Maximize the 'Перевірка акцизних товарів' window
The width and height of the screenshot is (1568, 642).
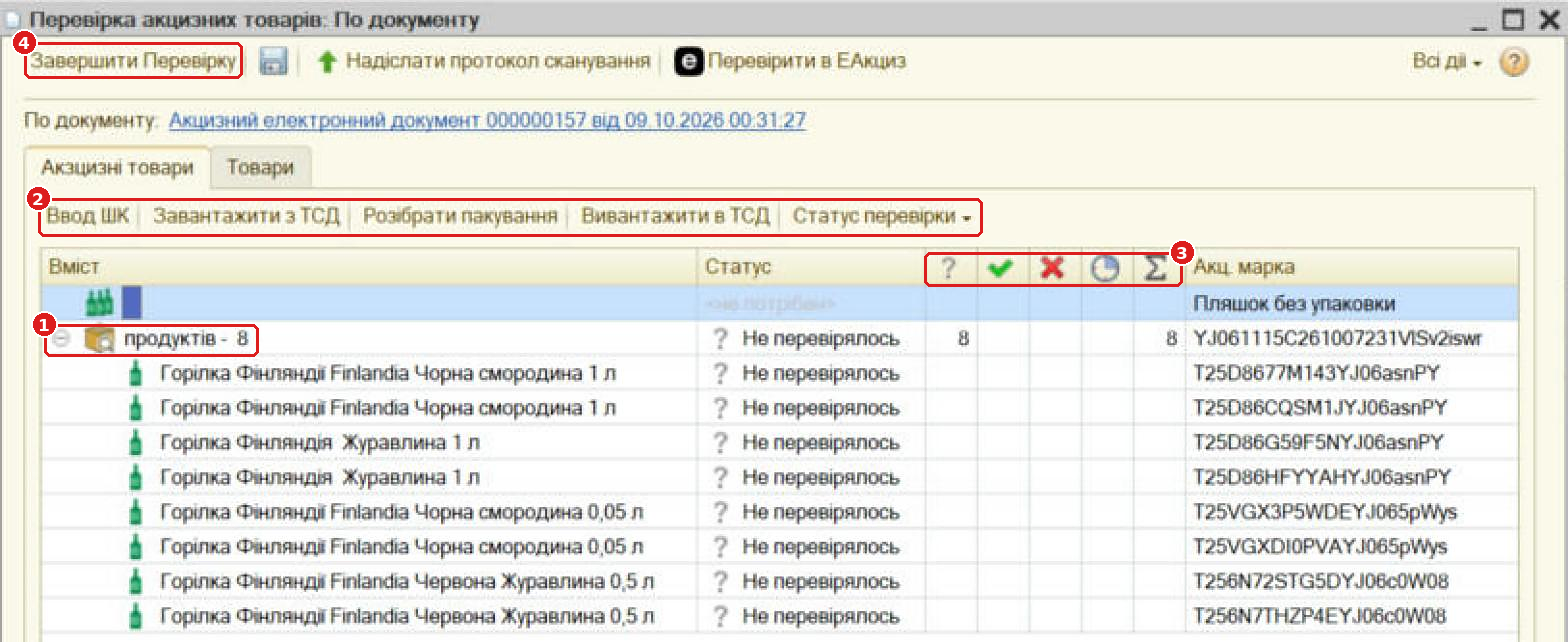coord(1512,18)
